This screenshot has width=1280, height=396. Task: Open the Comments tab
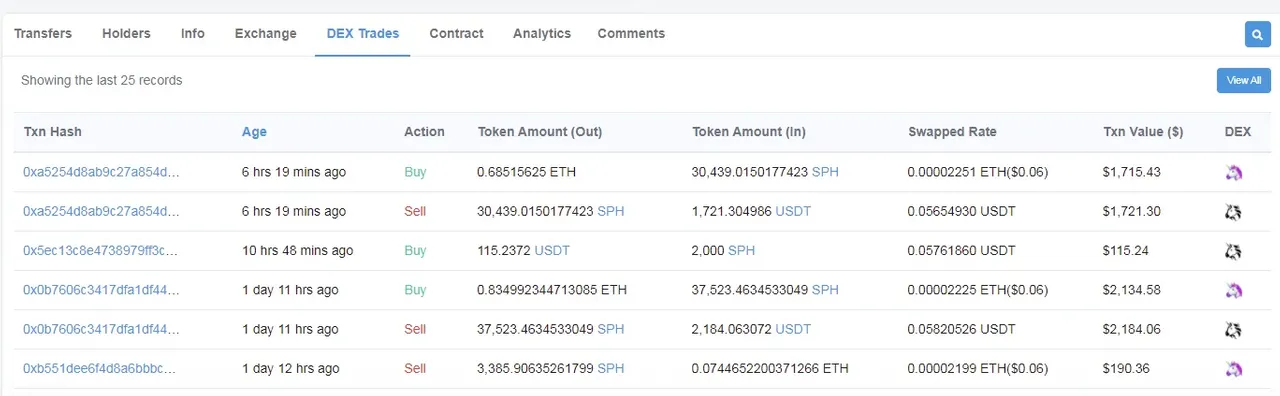[x=631, y=33]
